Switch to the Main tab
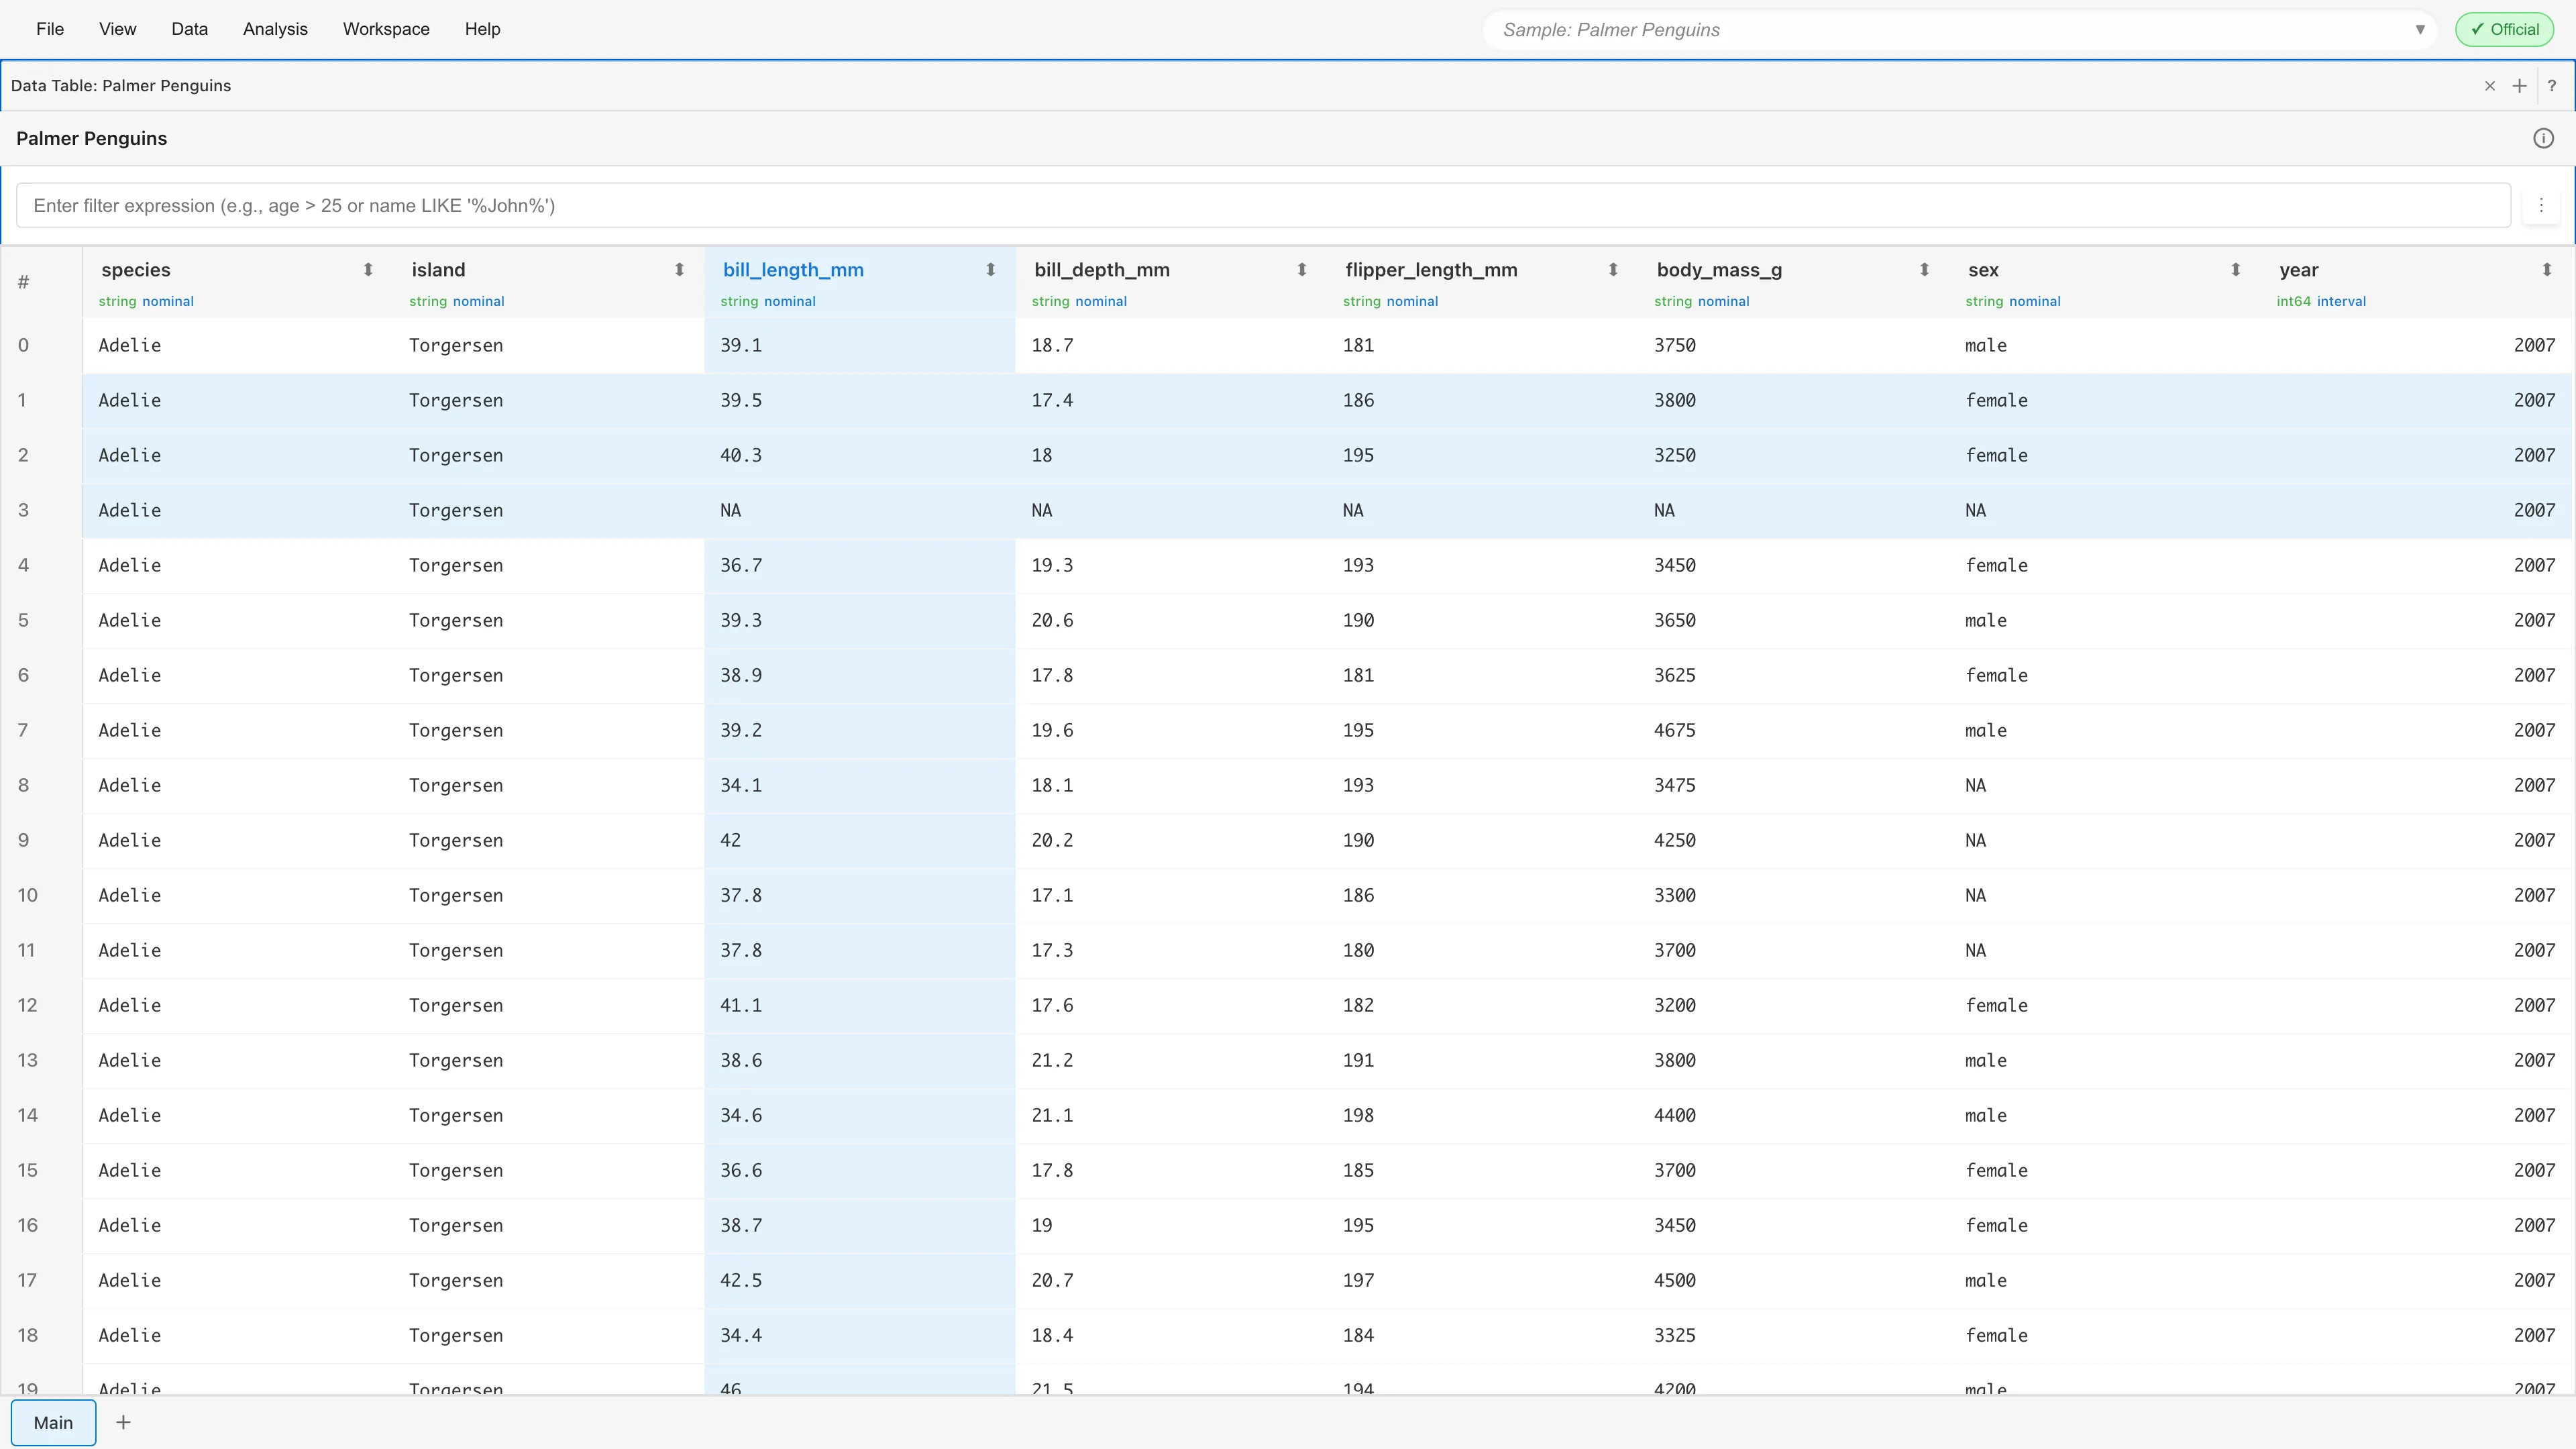Image resolution: width=2576 pixels, height=1449 pixels. pos(53,1422)
